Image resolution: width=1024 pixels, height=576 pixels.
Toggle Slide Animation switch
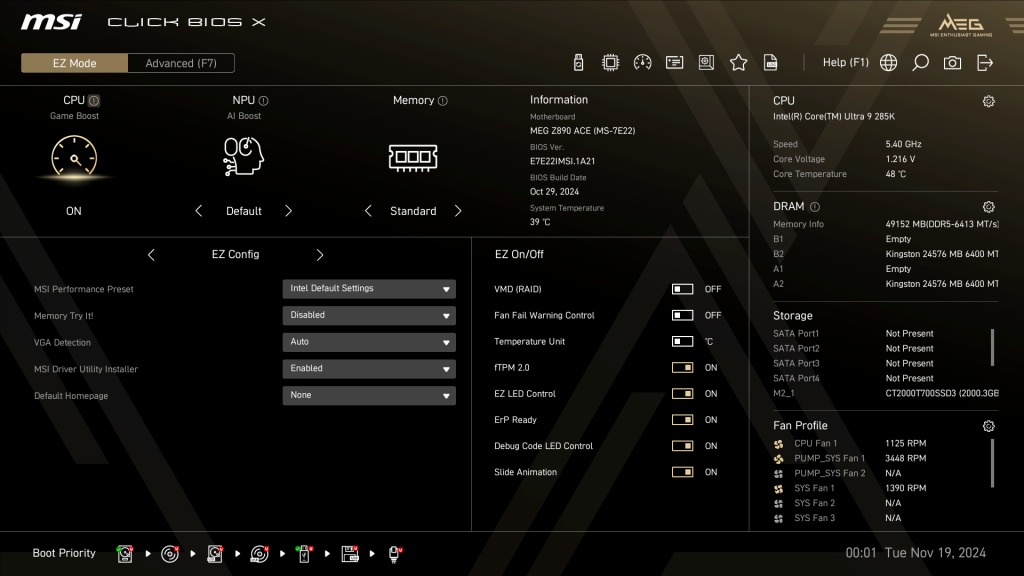point(682,472)
